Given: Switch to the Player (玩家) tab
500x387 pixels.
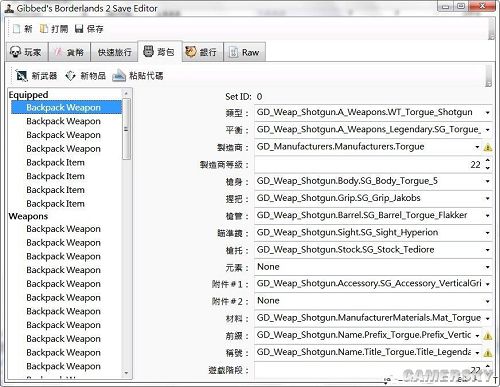Looking at the screenshot, I should click(x=27, y=52).
